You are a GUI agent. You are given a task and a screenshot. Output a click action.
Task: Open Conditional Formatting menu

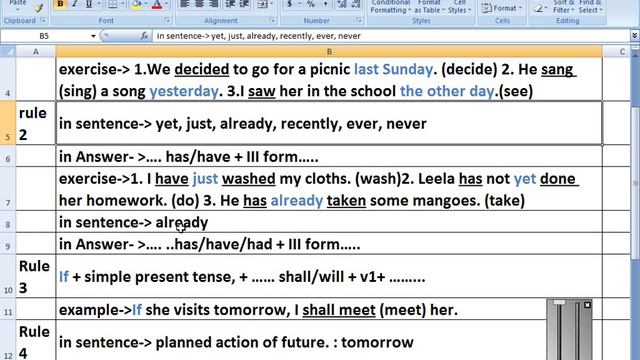390,7
